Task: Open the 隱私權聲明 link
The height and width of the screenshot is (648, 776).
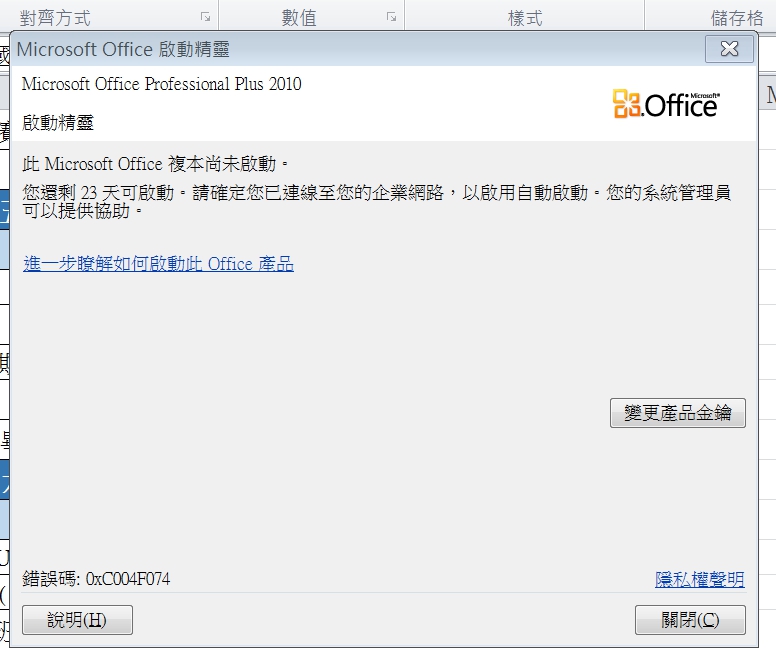Action: [x=700, y=579]
